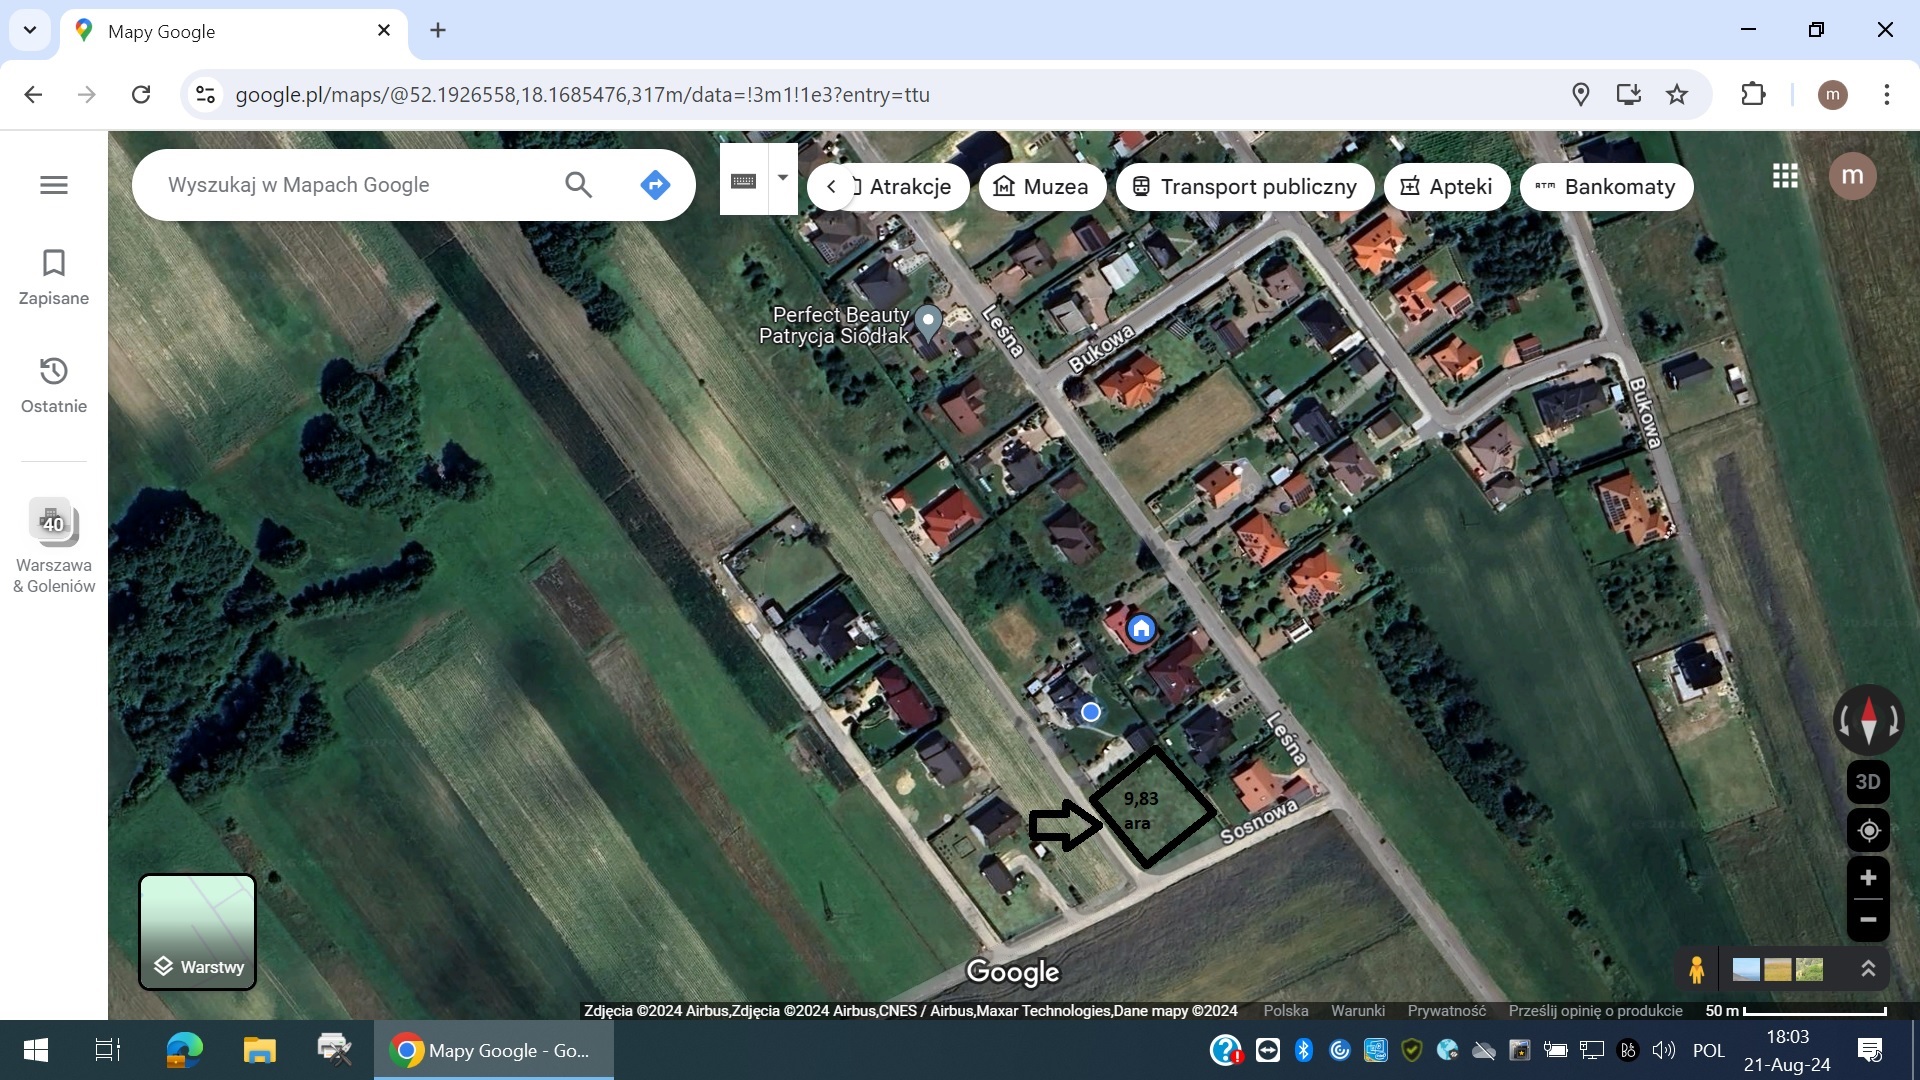Screen dimensions: 1920x1080
Task: Click the Prywatność footer link
Action: 1446,1011
